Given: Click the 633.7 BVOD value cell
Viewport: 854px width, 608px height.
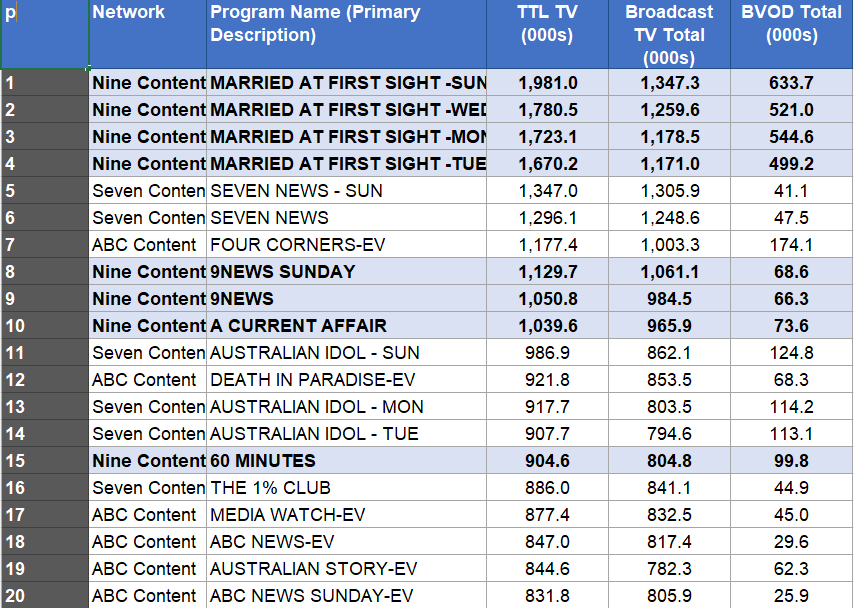Looking at the screenshot, I should [x=792, y=83].
